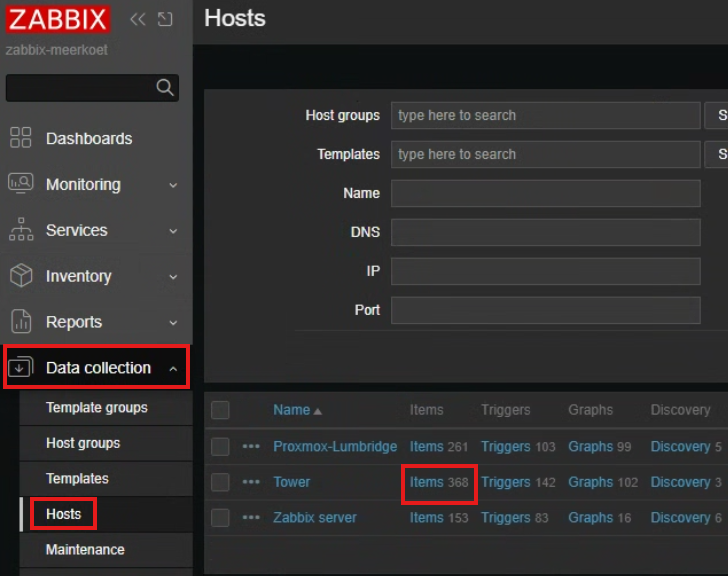Image resolution: width=728 pixels, height=576 pixels.
Task: Click the Services hierarchy icon
Action: pyautogui.click(x=21, y=229)
